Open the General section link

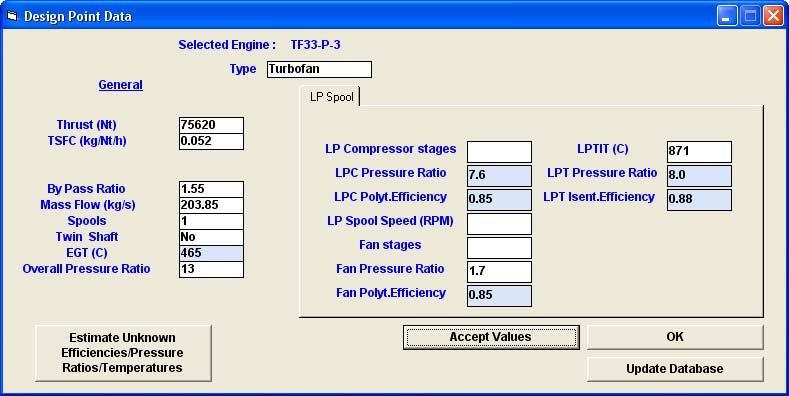(x=120, y=85)
